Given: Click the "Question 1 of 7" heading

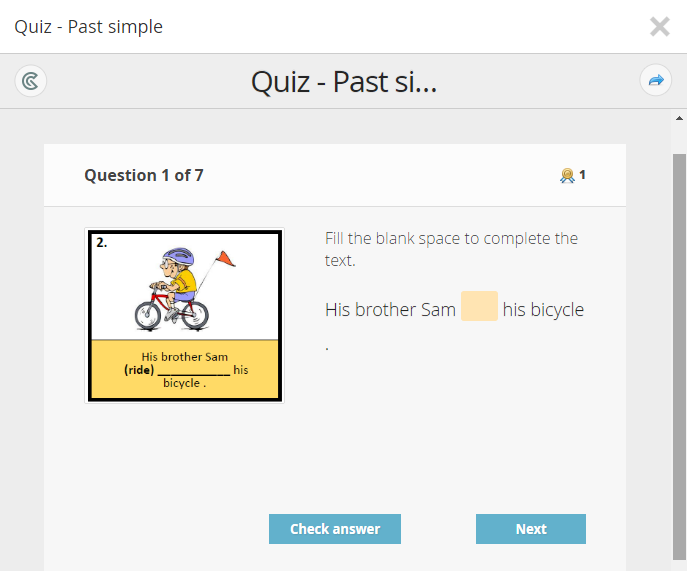Looking at the screenshot, I should click(x=144, y=176).
